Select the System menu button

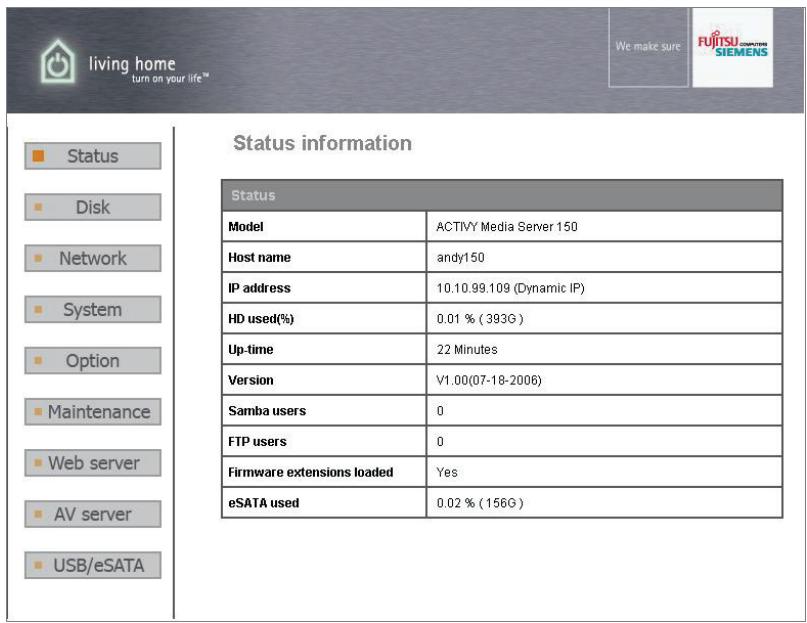tap(93, 309)
